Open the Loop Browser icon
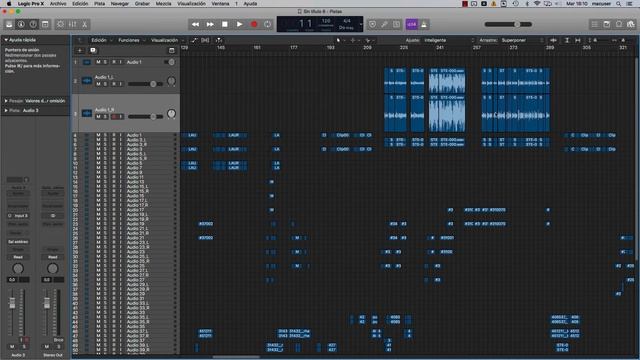640x360 pixels. tap(619, 24)
